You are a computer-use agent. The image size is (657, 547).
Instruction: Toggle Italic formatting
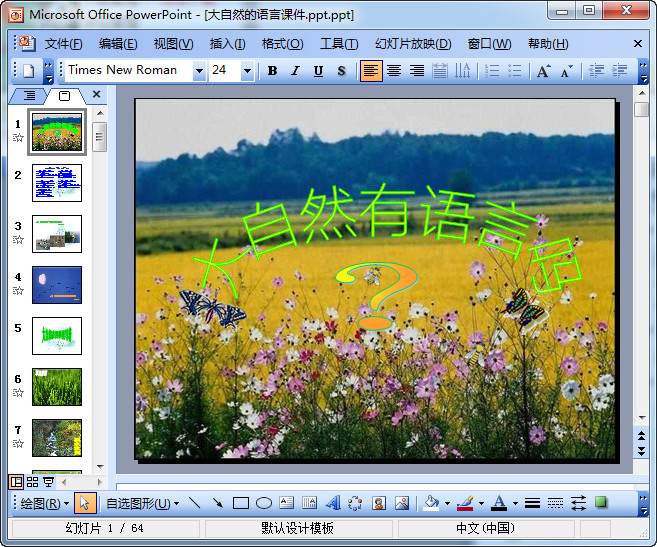[x=295, y=71]
